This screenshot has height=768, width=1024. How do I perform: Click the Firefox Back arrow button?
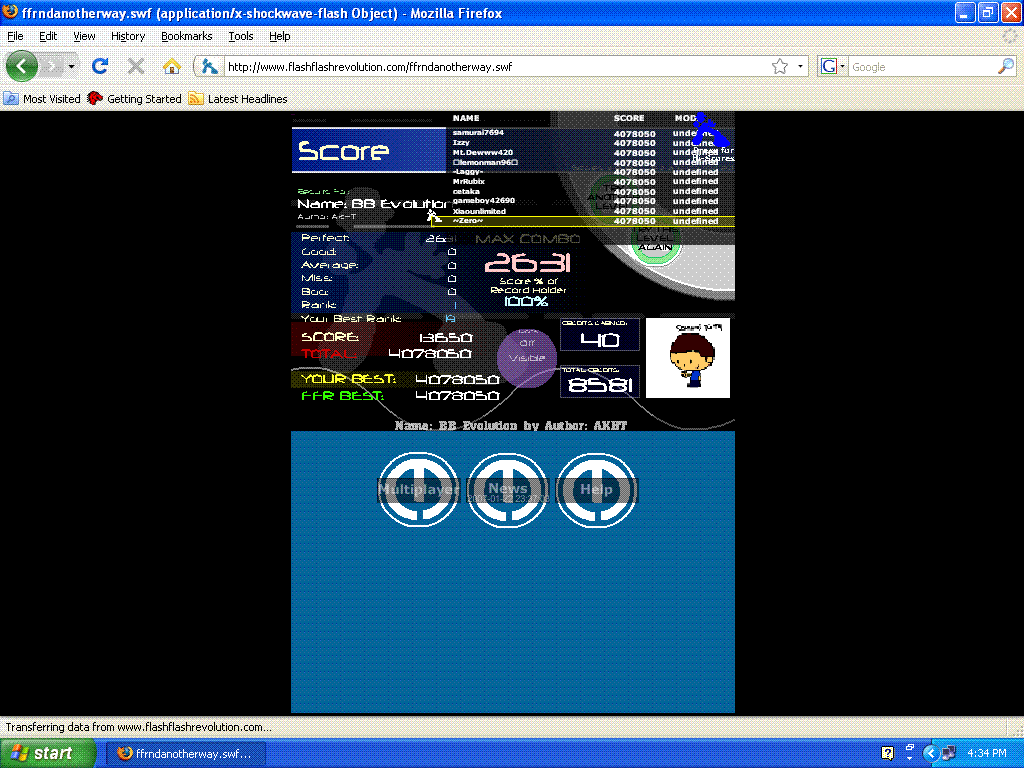pyautogui.click(x=22, y=67)
